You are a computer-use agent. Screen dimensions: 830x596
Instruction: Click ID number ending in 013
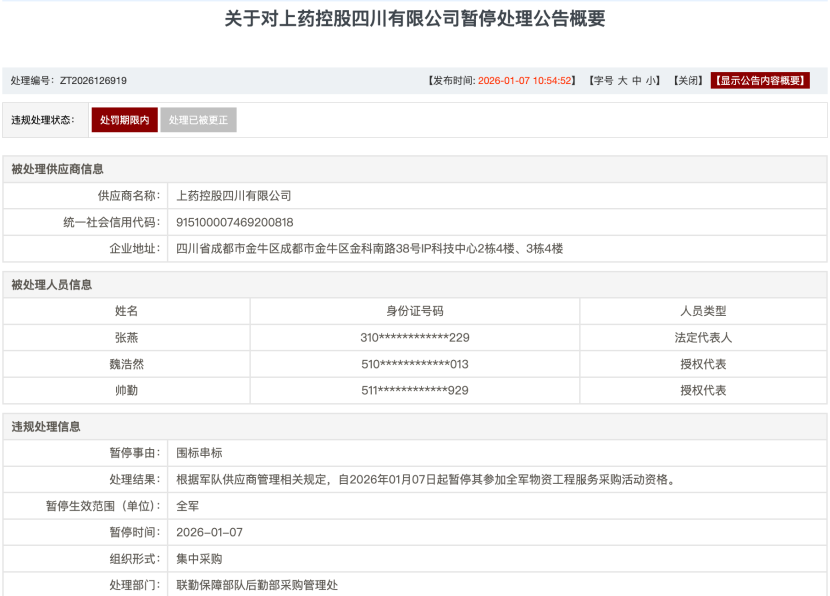pyautogui.click(x=414, y=364)
